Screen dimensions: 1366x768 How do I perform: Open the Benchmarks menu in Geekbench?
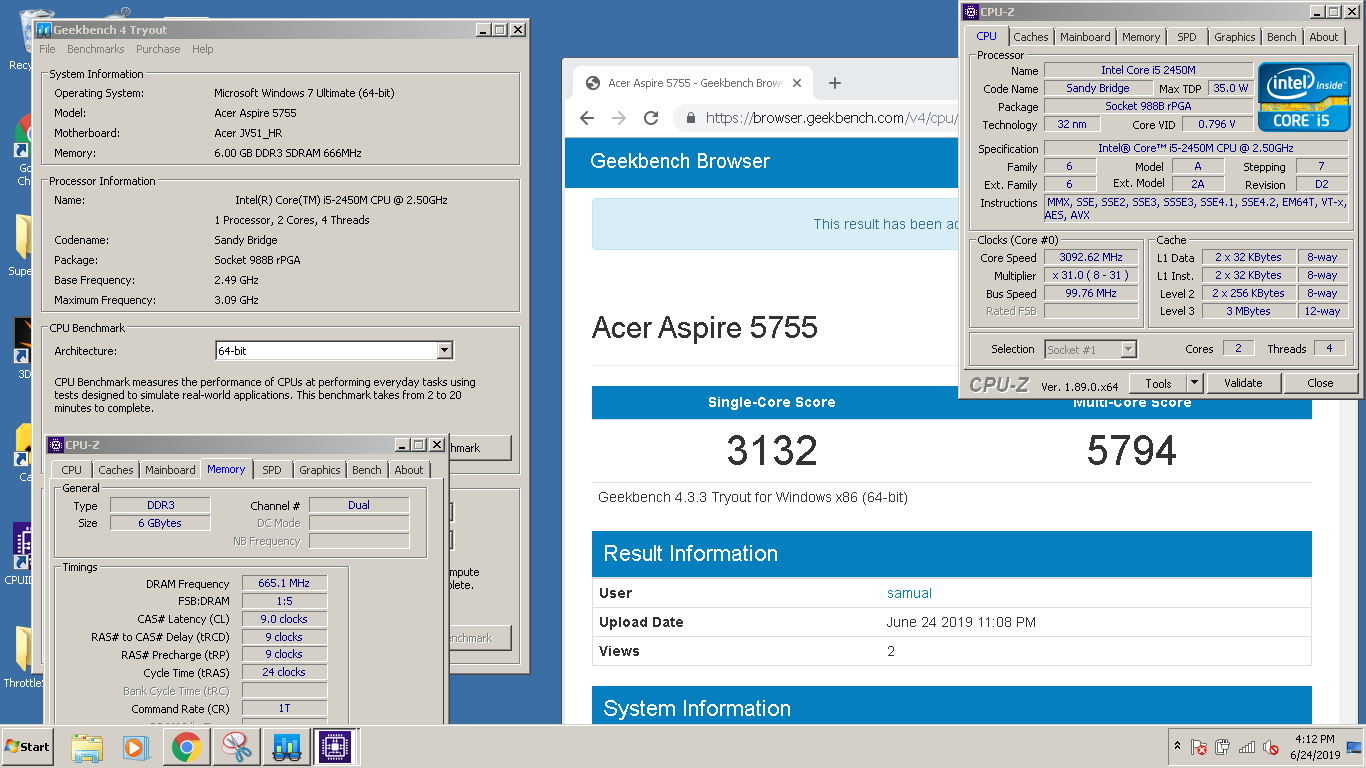pos(96,49)
